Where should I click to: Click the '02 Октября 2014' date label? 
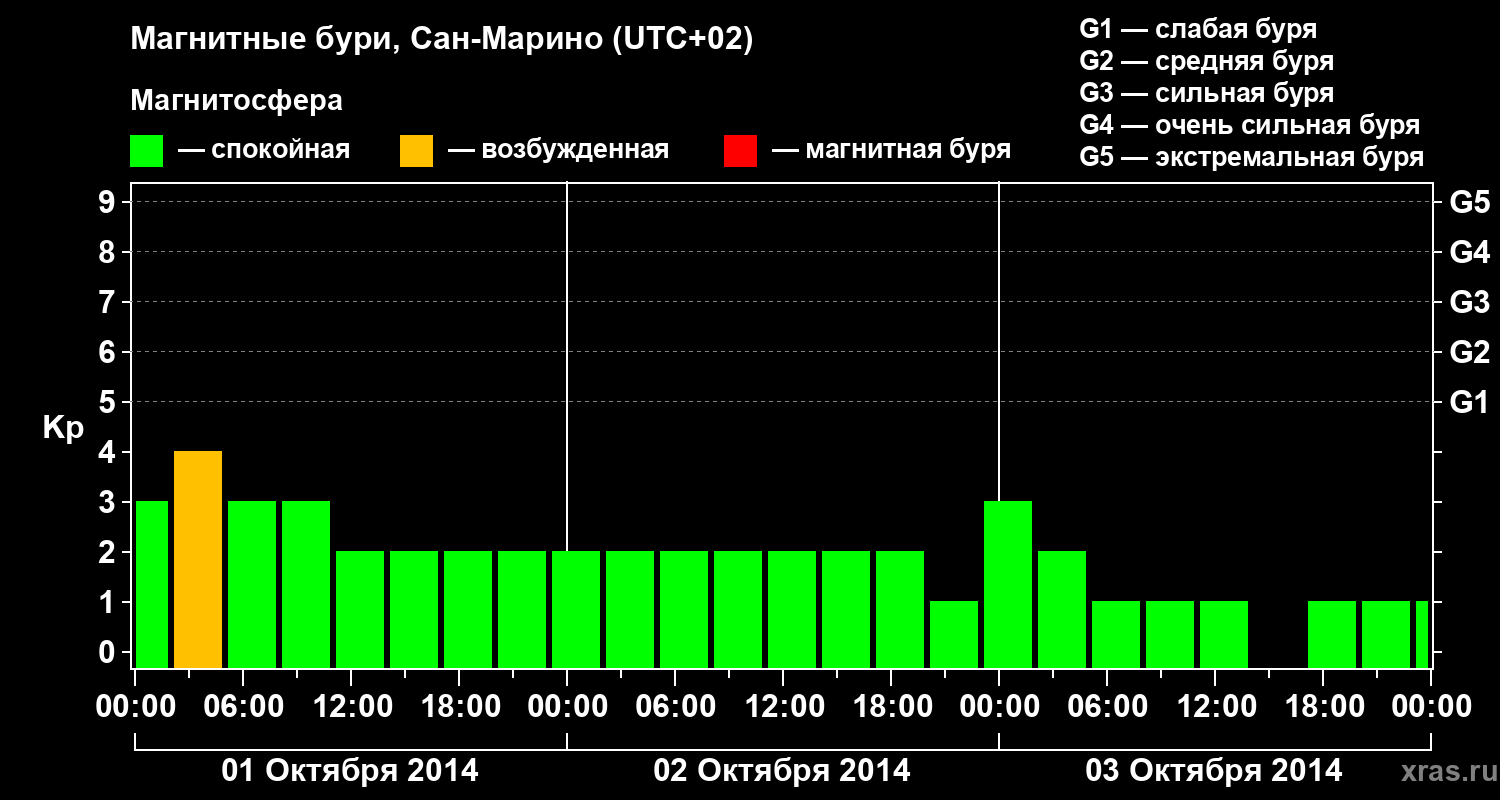coord(782,771)
